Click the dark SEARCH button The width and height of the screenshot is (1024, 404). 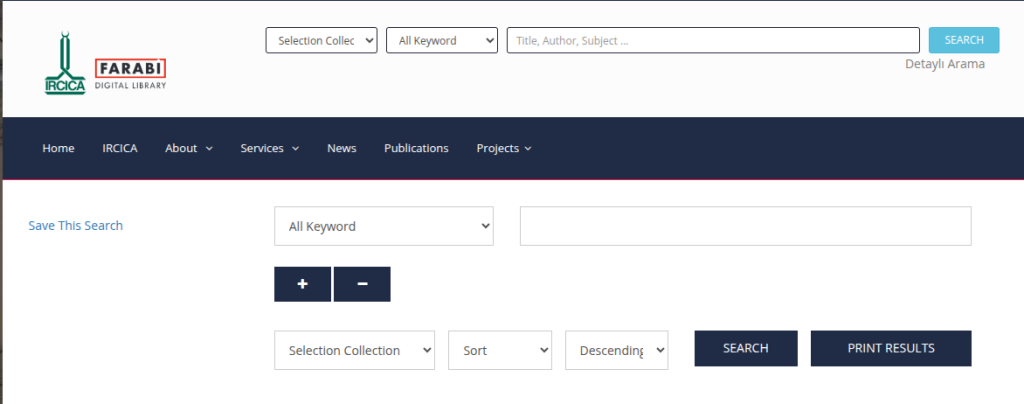[x=745, y=348]
